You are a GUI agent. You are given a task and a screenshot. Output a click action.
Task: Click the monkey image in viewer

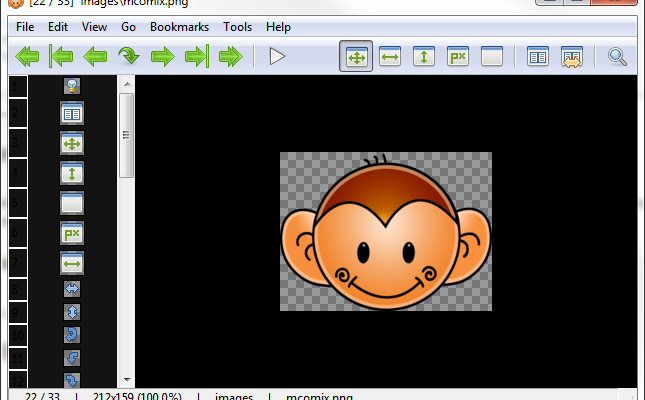click(386, 232)
